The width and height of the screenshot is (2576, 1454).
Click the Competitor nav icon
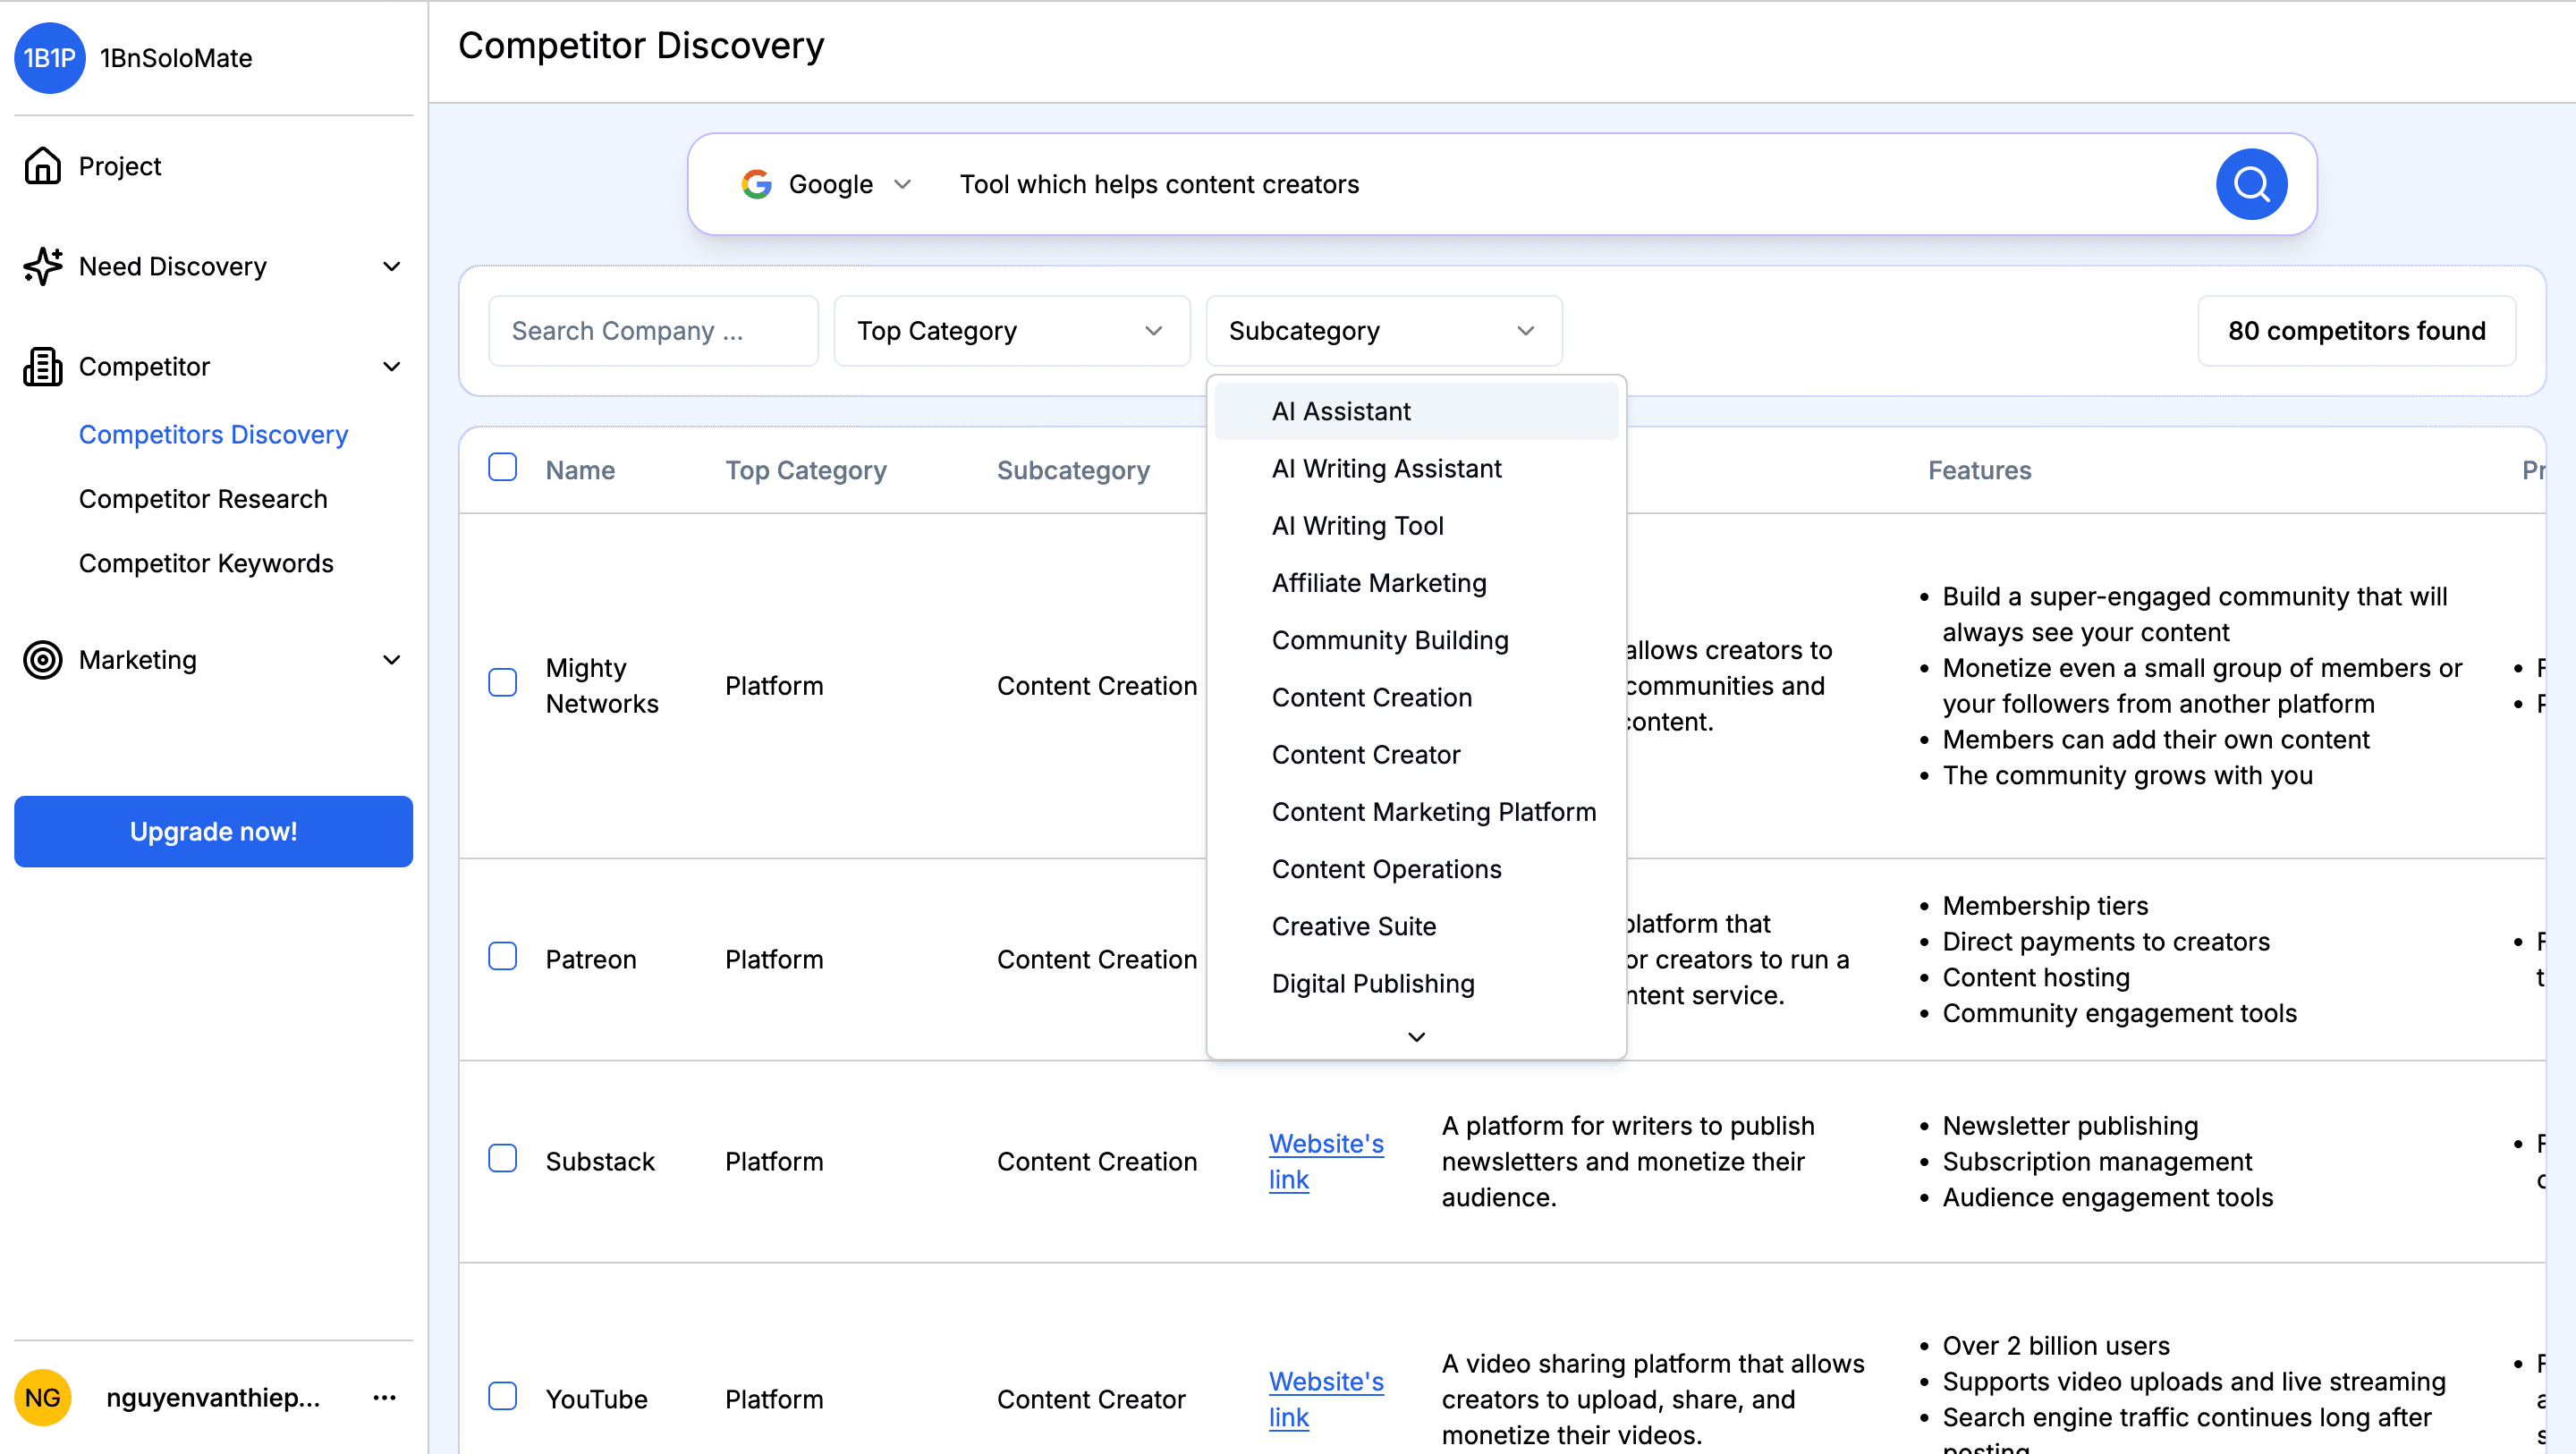[42, 366]
